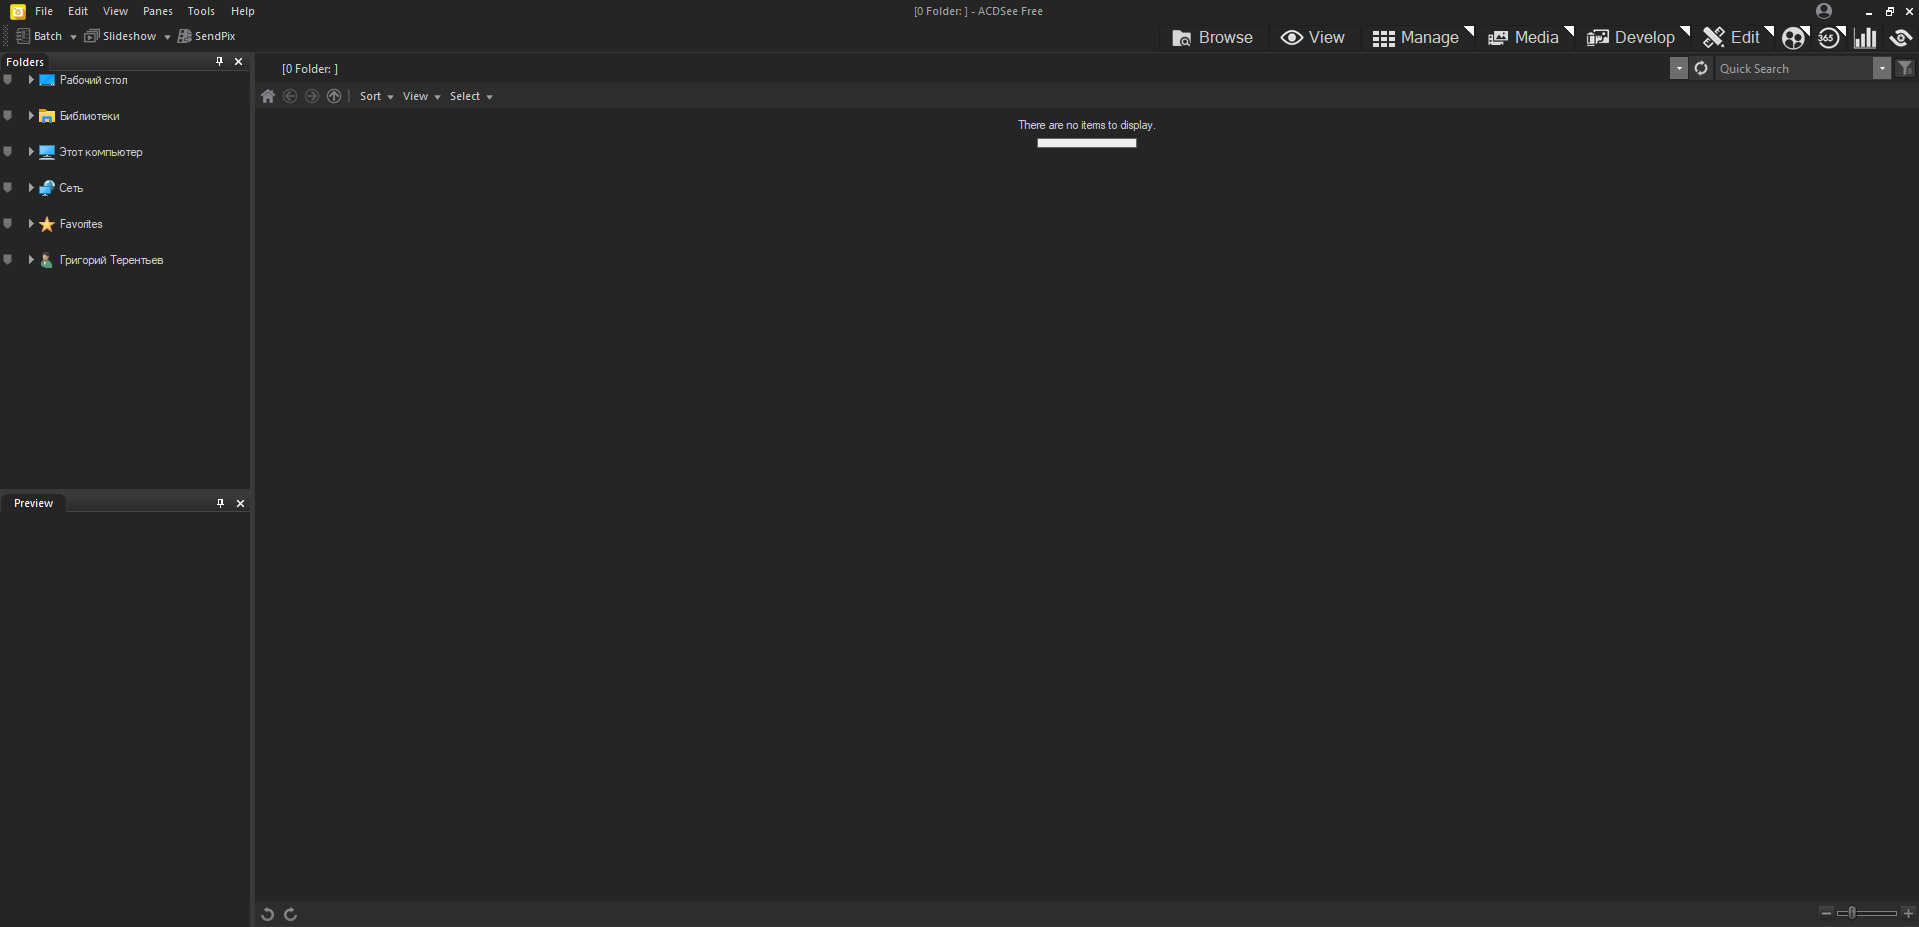Go to the home folder icon

268,96
